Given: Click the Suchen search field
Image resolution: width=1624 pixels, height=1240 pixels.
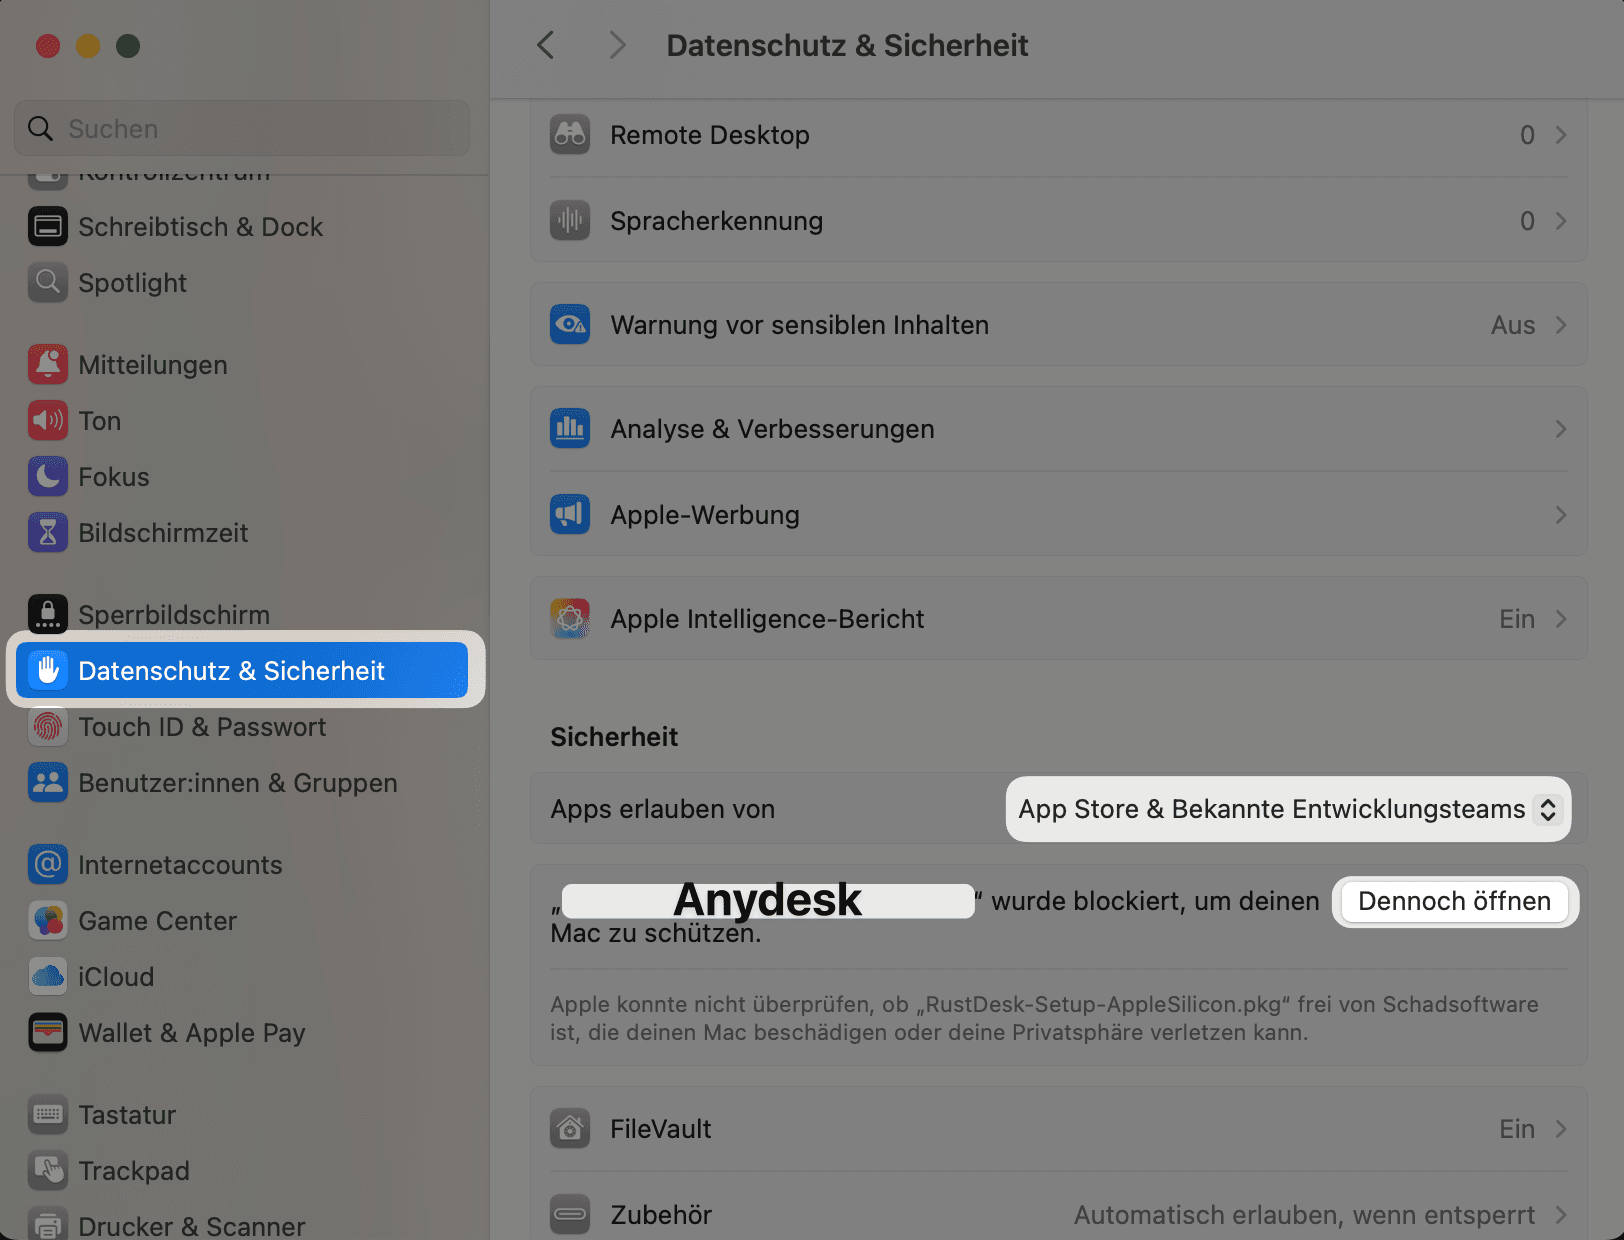Looking at the screenshot, I should [x=242, y=128].
